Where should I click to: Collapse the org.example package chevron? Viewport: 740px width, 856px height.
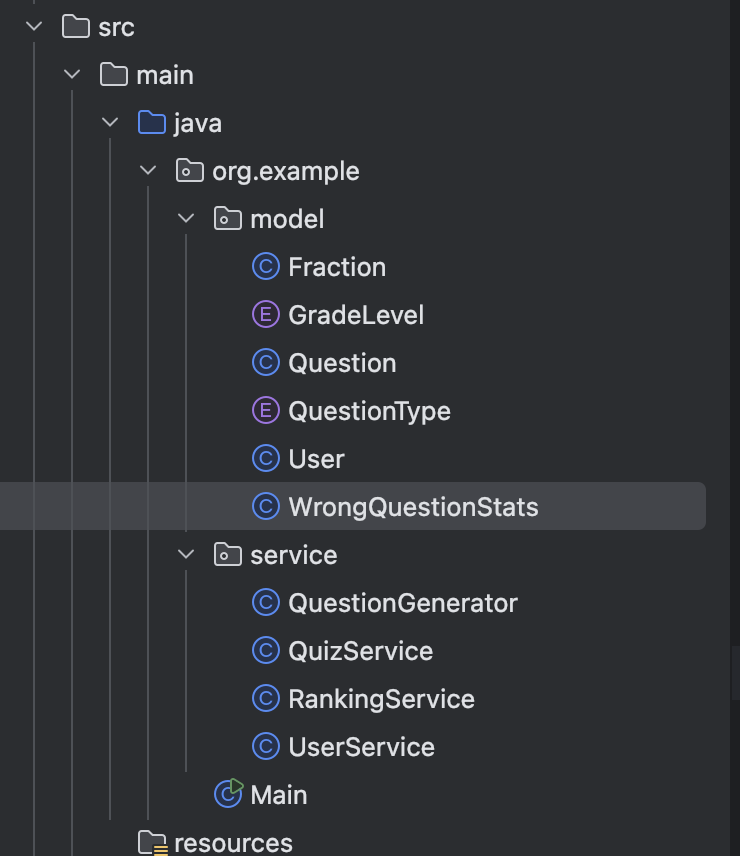pos(148,171)
